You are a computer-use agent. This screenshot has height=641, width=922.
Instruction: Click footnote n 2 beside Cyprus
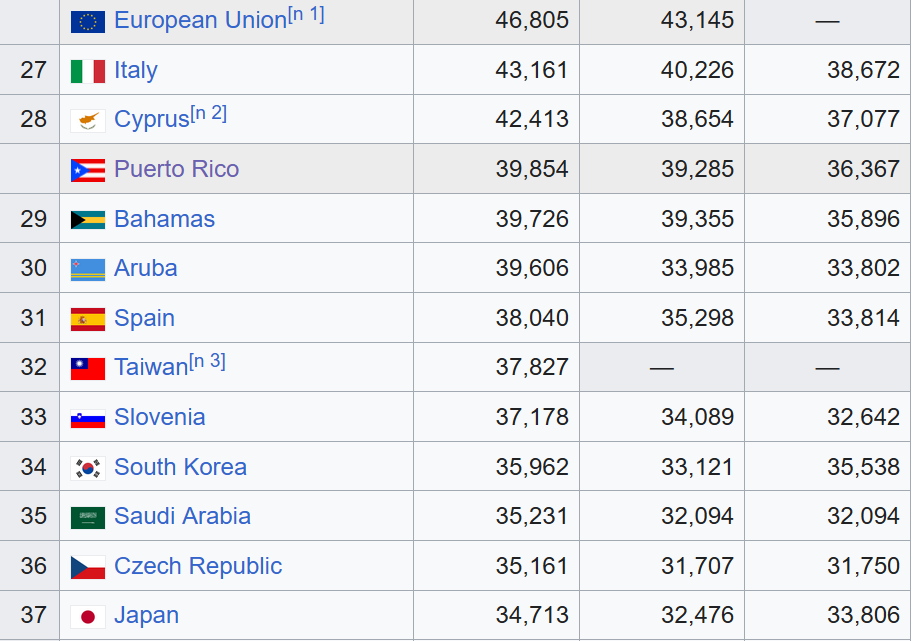[x=209, y=114]
